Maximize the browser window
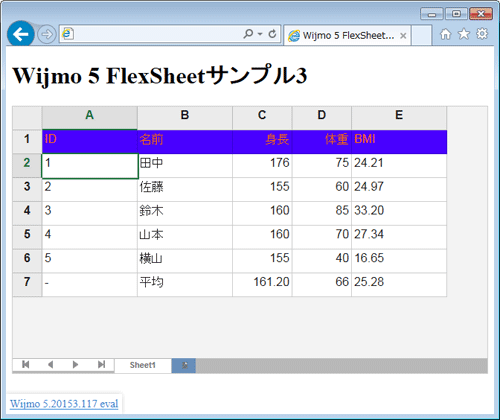 456,14
